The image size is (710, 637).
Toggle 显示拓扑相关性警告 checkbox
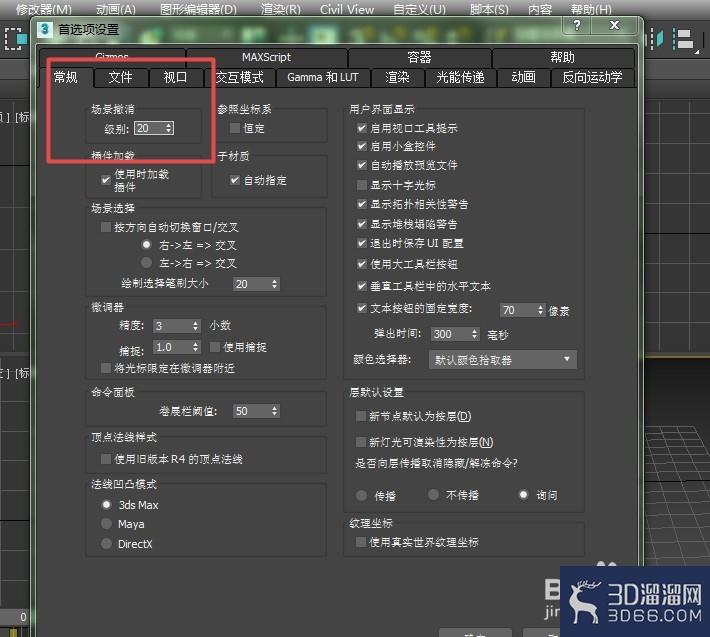[x=362, y=204]
